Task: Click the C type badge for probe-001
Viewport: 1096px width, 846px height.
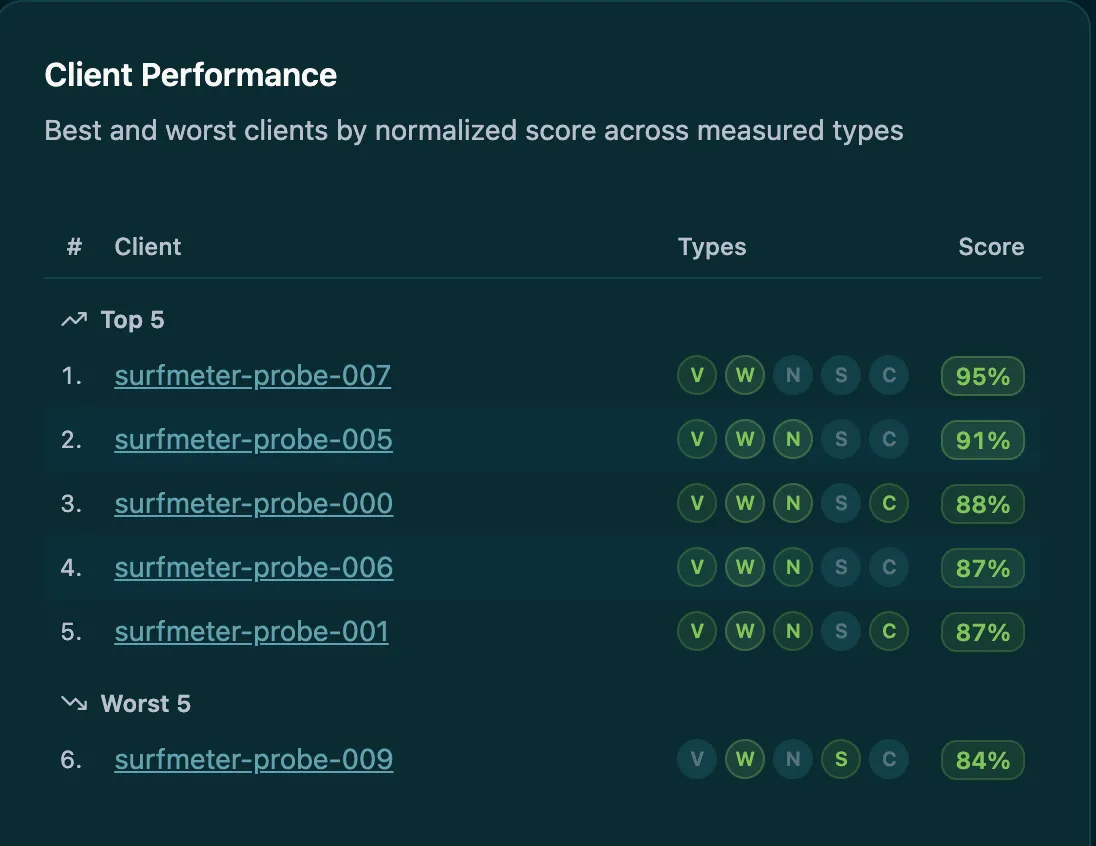Action: pyautogui.click(x=889, y=631)
